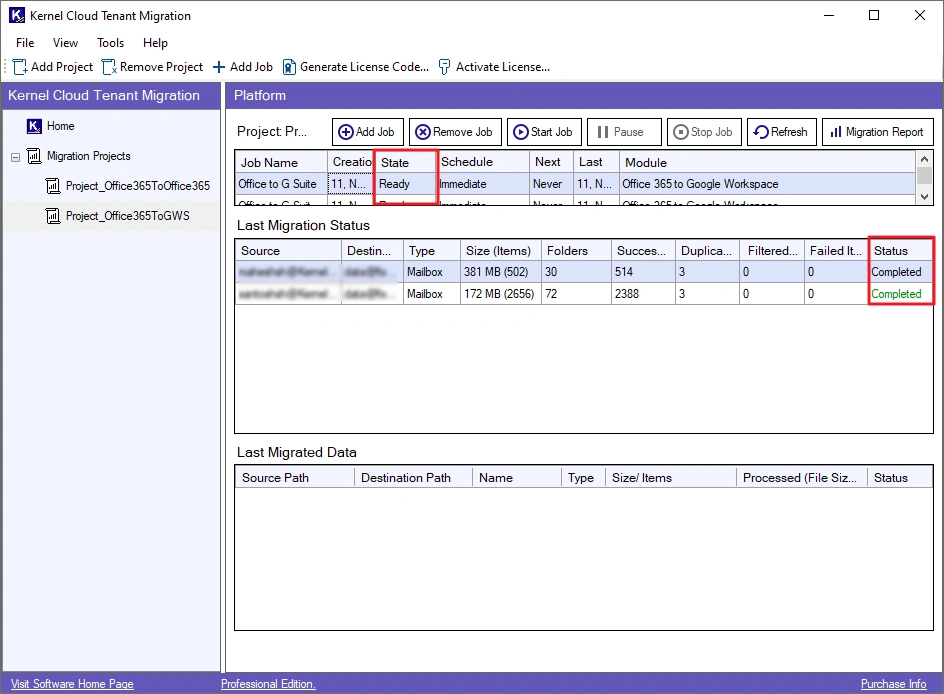Viewport: 944px width, 694px height.
Task: Open the File menu
Action: tap(25, 43)
